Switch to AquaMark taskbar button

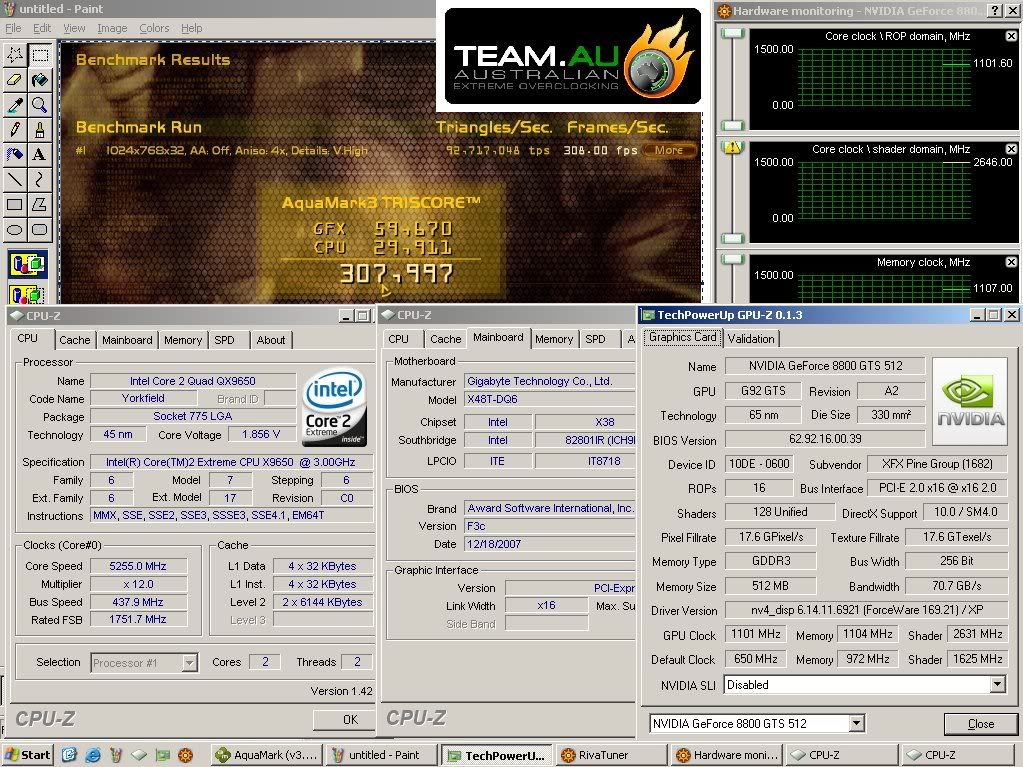(x=267, y=755)
